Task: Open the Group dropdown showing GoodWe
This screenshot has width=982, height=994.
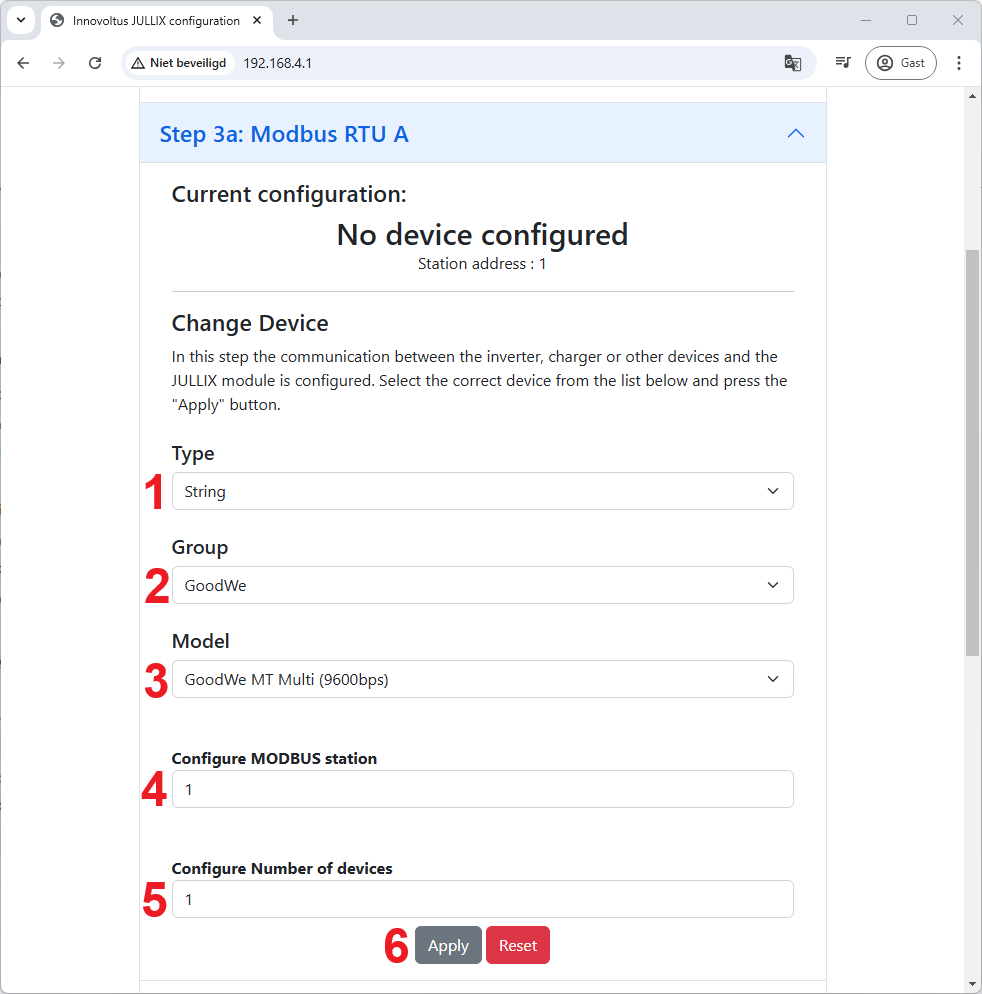Action: point(482,585)
